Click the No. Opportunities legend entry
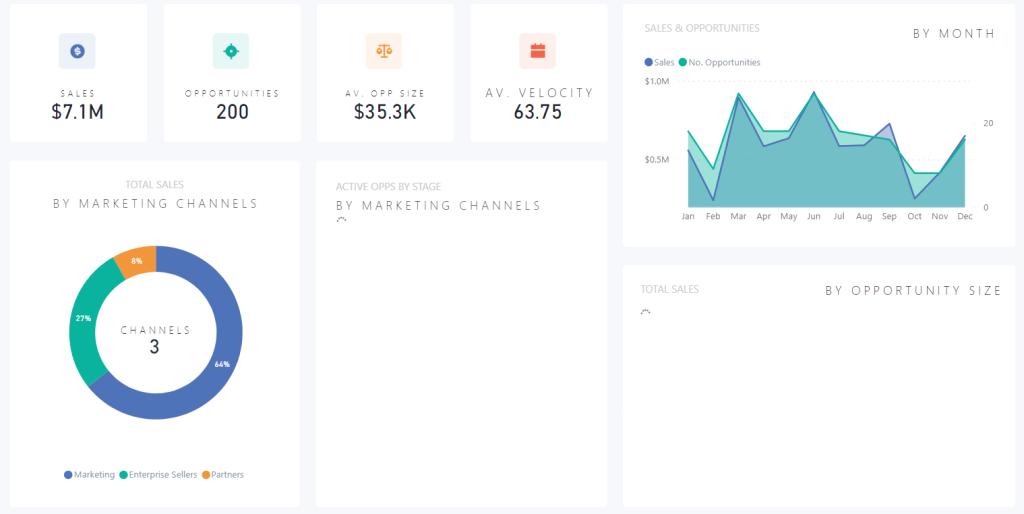This screenshot has width=1024, height=514. (720, 62)
